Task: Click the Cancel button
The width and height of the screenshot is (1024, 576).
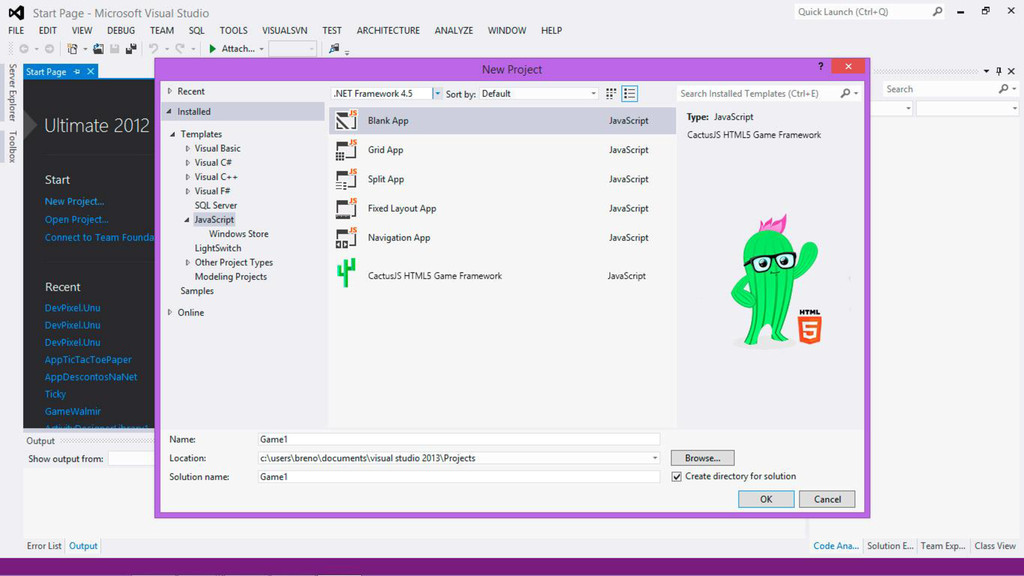Action: tap(827, 499)
